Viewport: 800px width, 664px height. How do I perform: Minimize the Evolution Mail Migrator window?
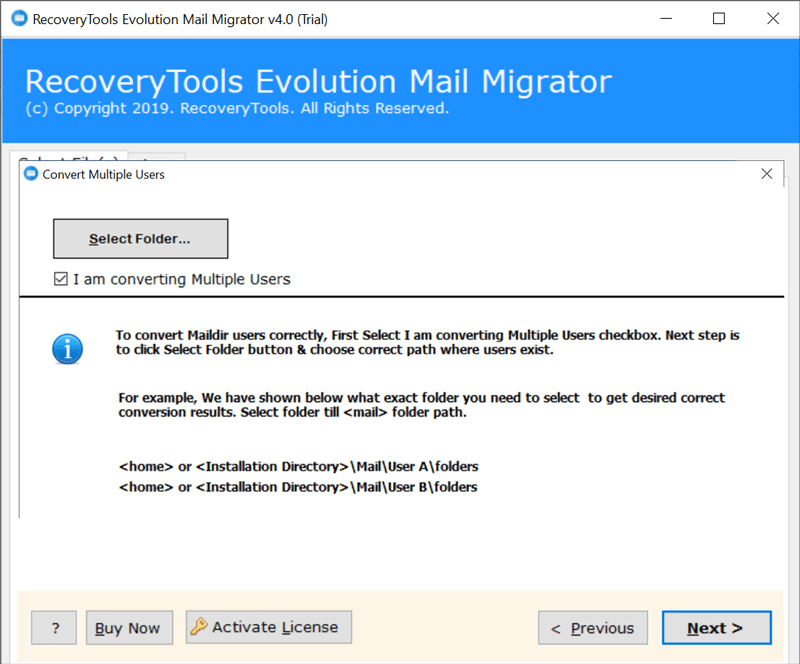pos(666,19)
